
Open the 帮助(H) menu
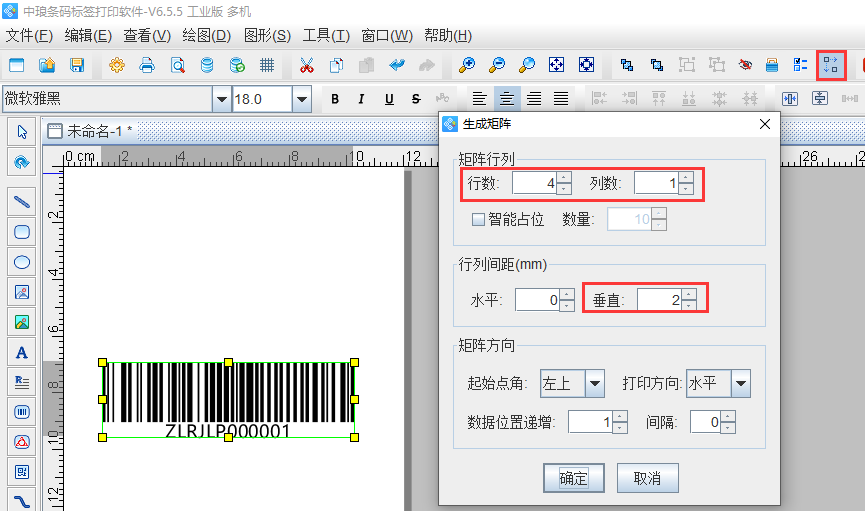(448, 36)
